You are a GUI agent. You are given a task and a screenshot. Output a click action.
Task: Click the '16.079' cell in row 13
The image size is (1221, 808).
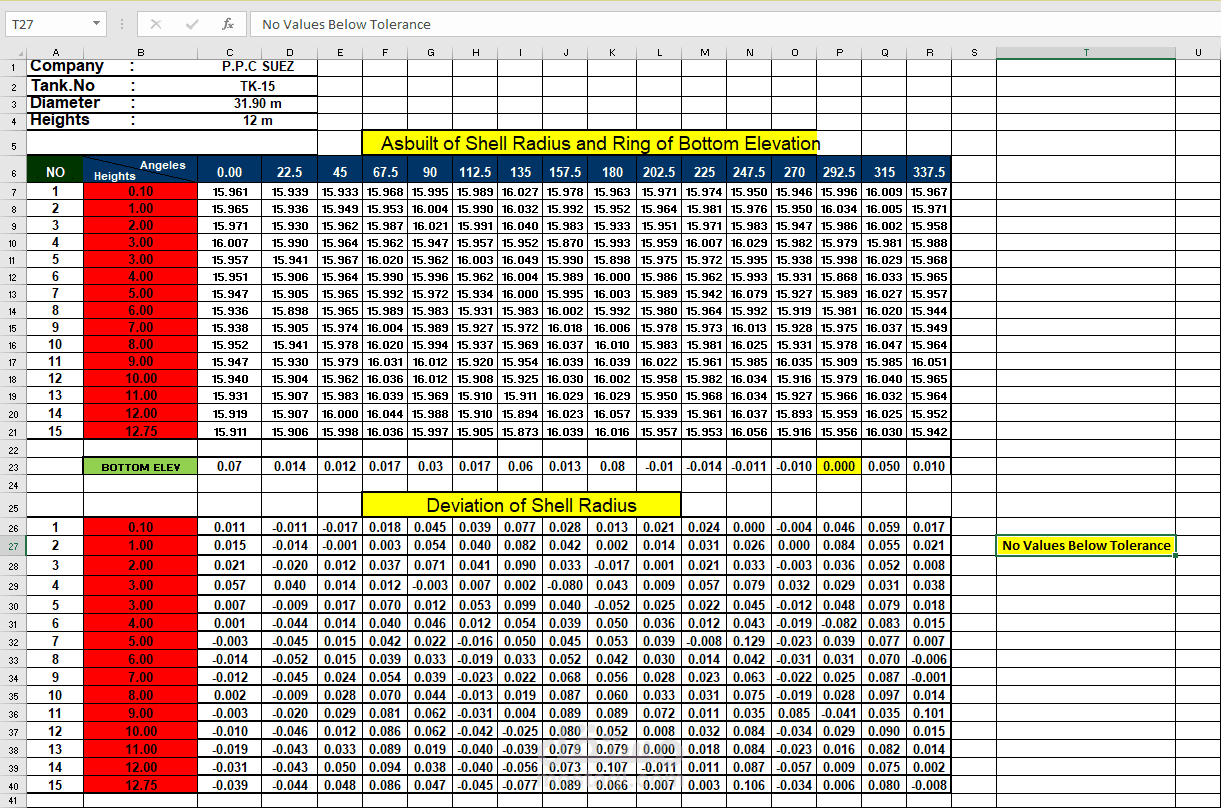(x=749, y=294)
